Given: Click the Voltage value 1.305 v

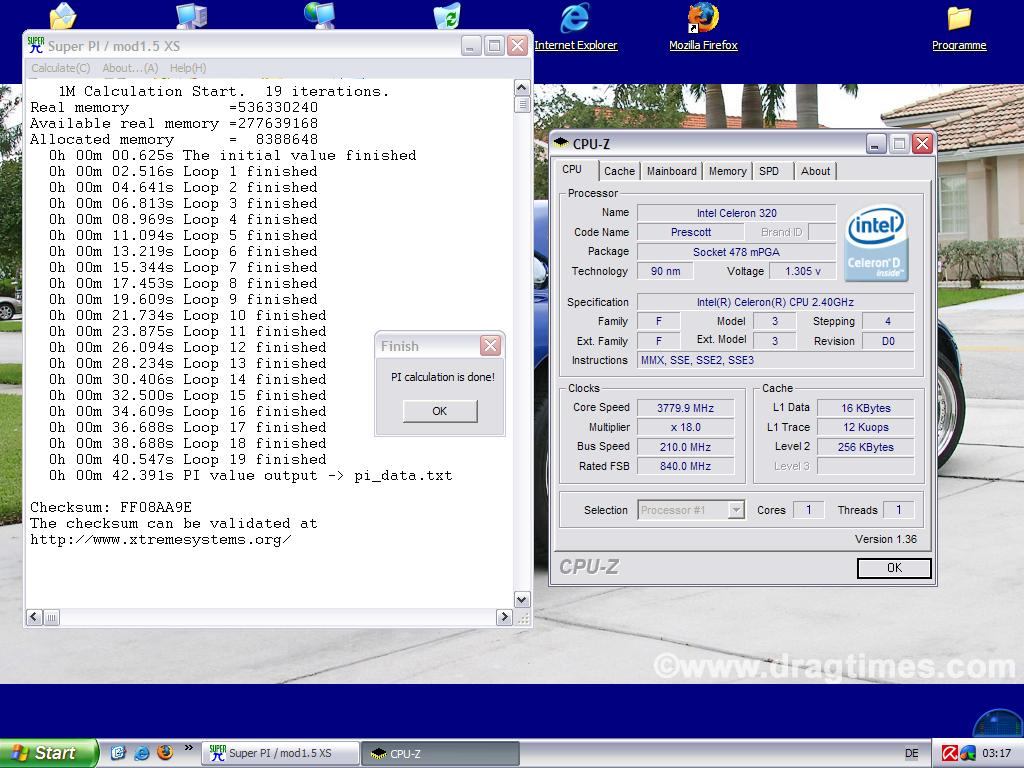Looking at the screenshot, I should pos(803,271).
